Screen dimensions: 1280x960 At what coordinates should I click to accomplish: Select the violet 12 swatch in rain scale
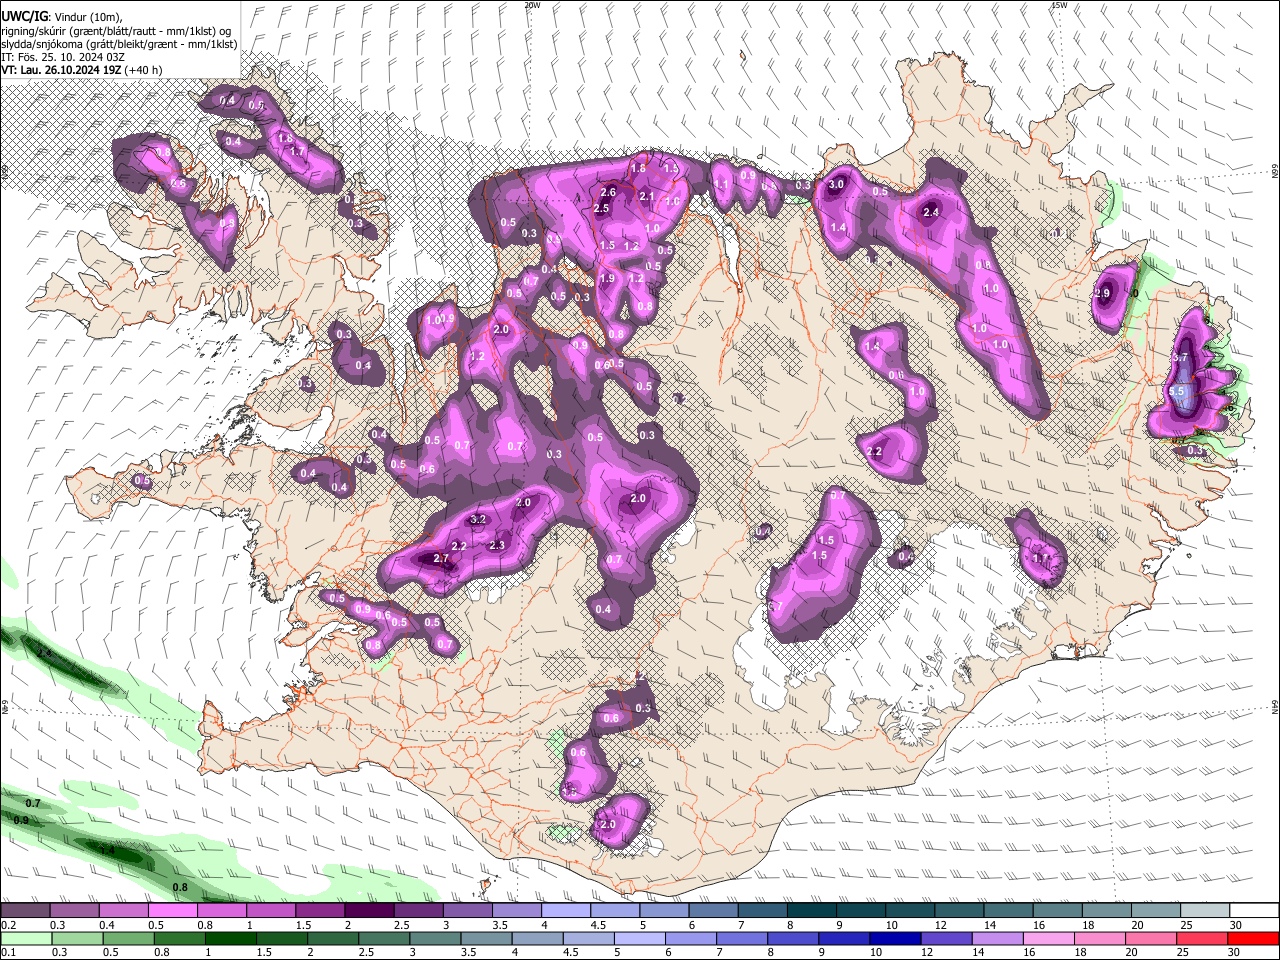pyautogui.click(x=947, y=938)
